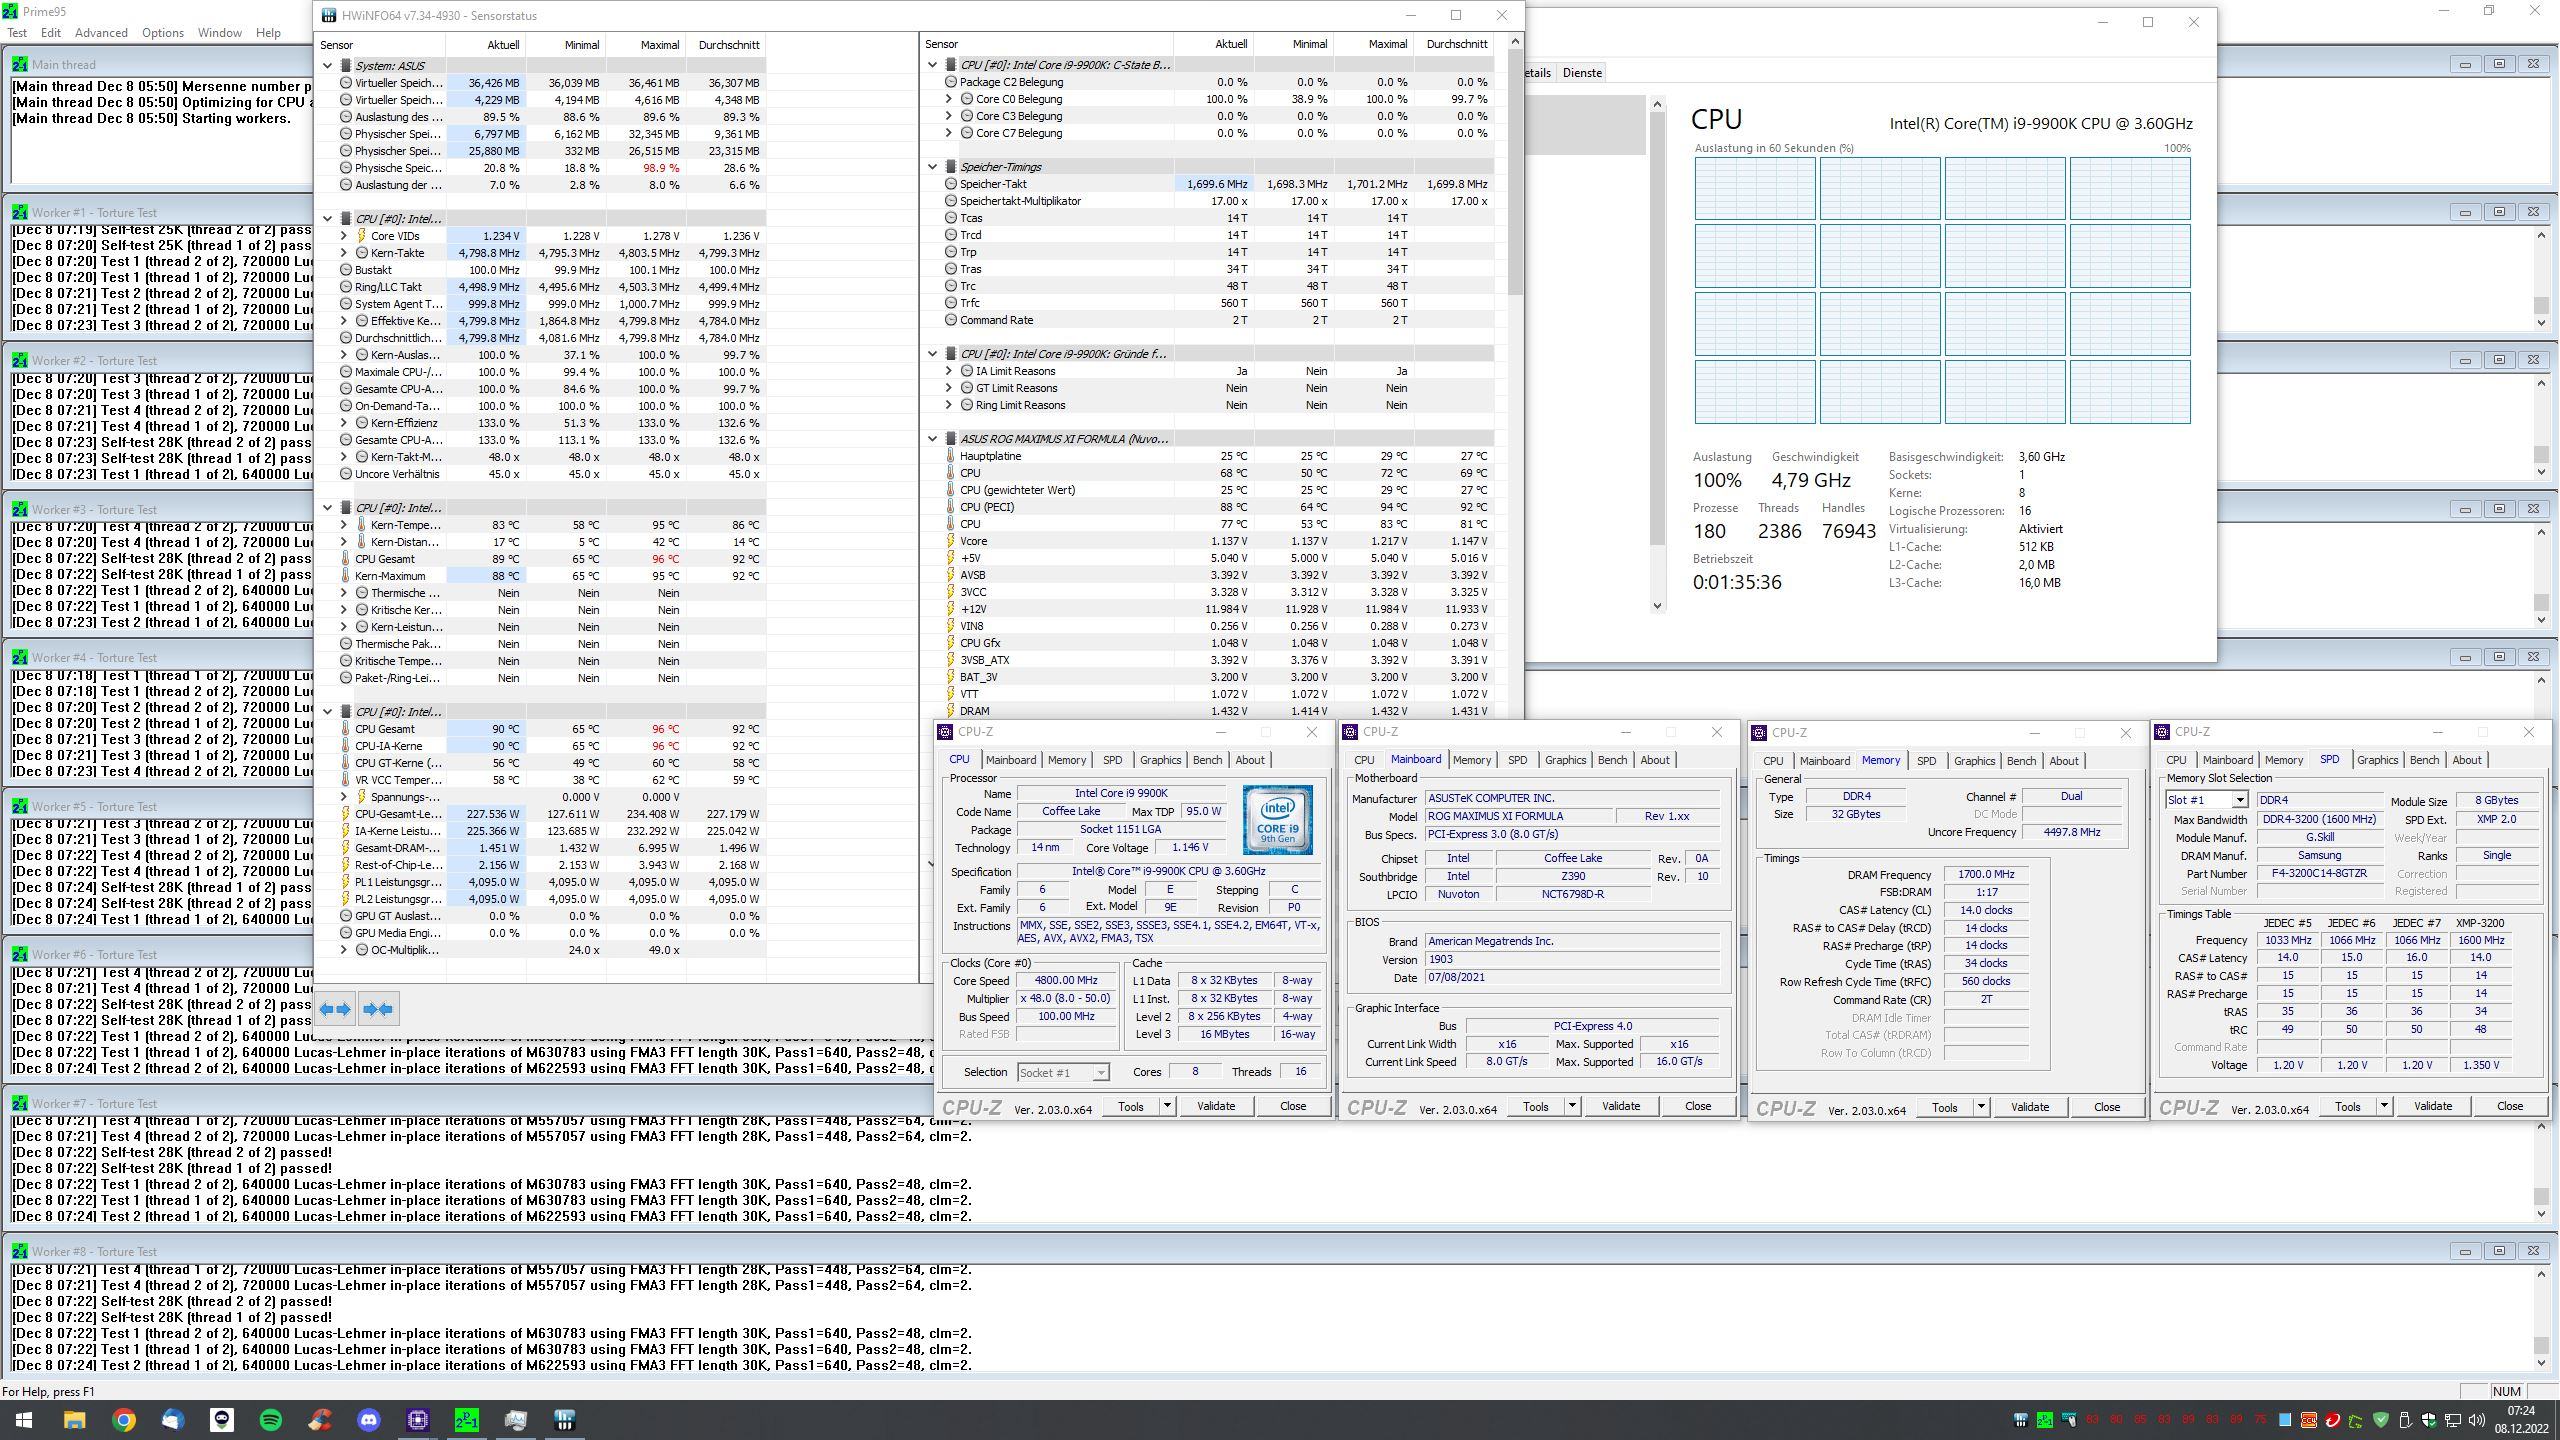Click HWiNFO expand columns arrows button

[x=335, y=1009]
